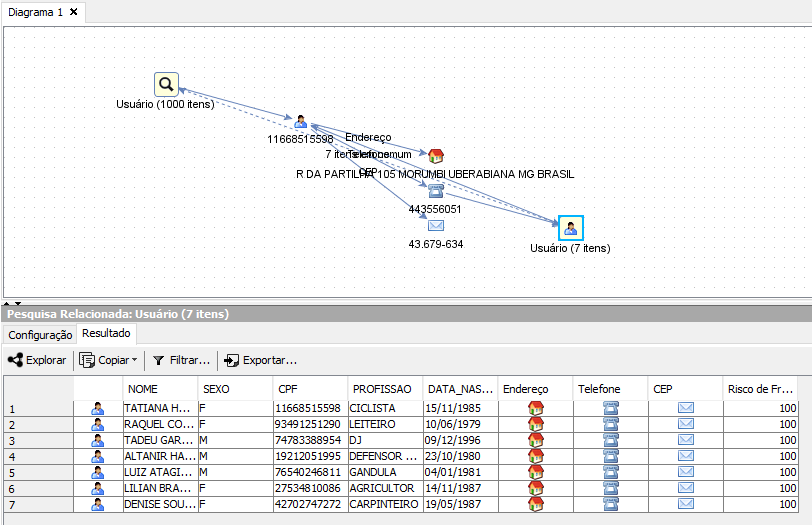Click the Telefone icon in RAQUEL row
The image size is (812, 525).
[610, 424]
